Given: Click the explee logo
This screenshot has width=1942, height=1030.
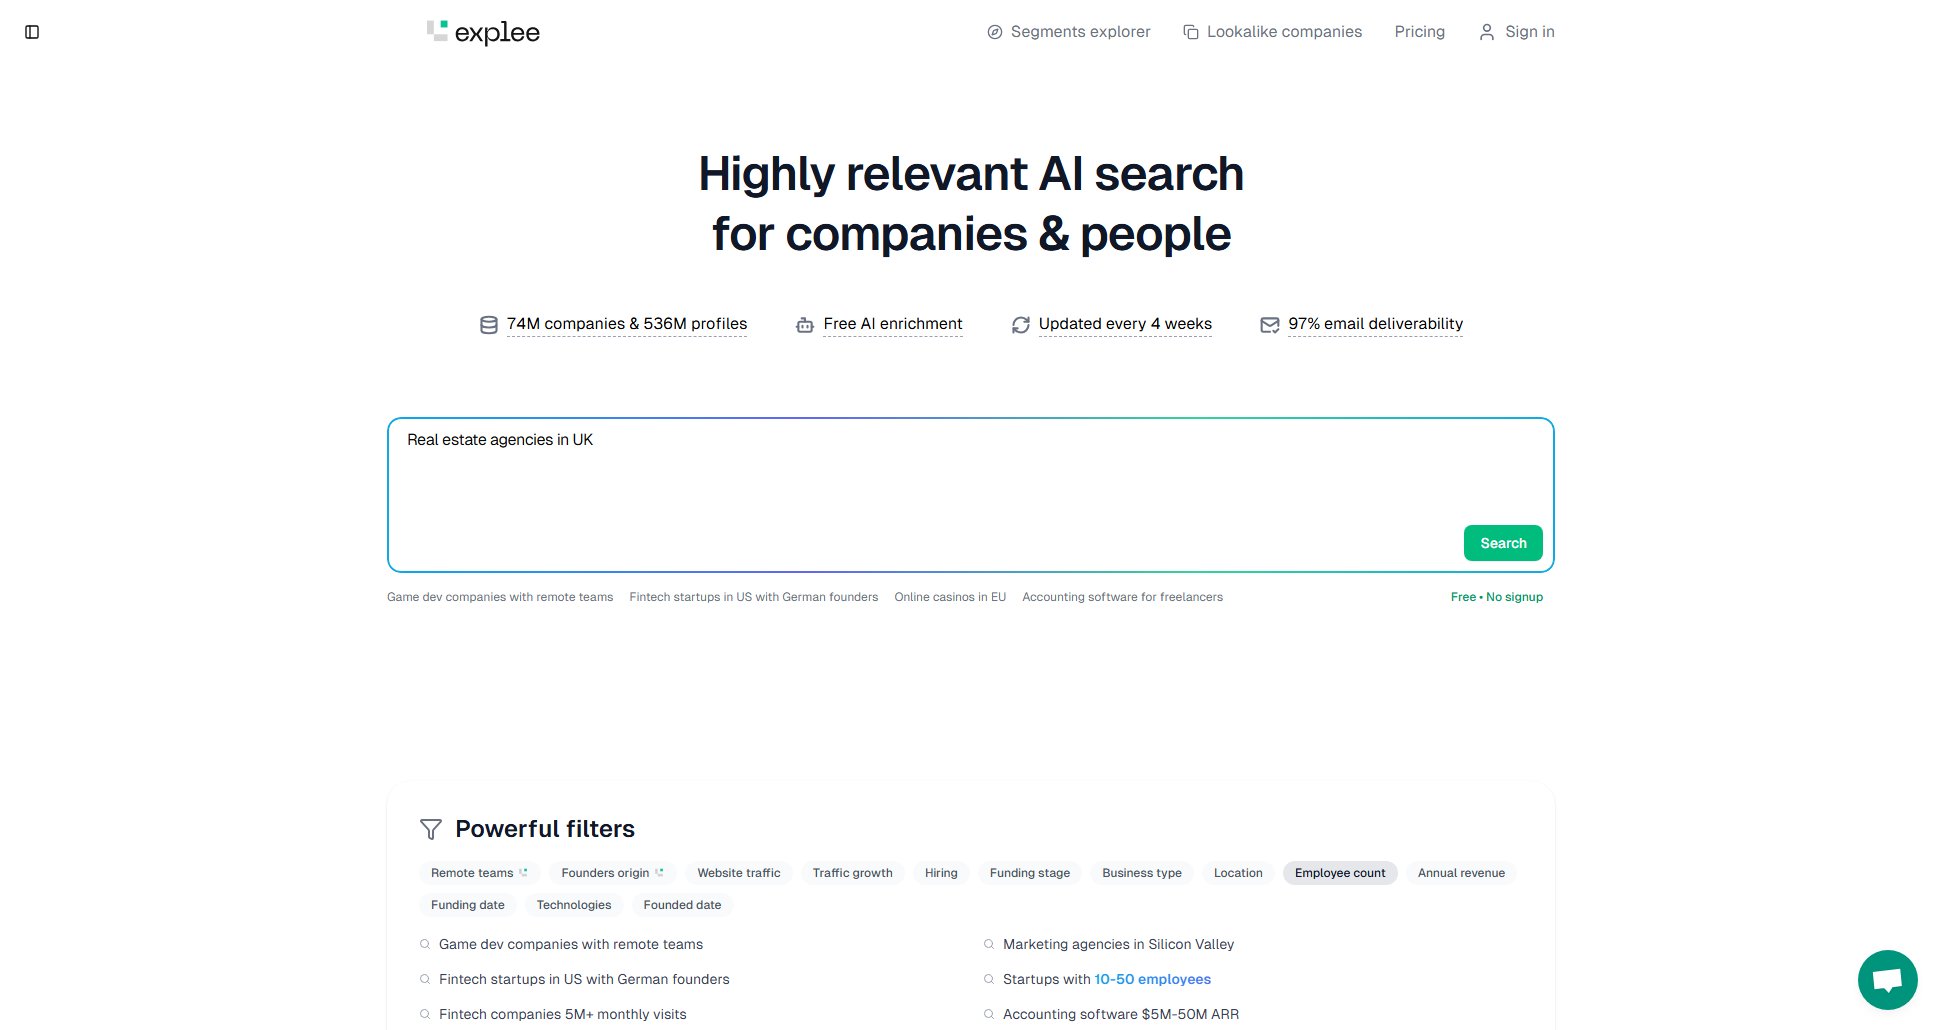Looking at the screenshot, I should click(483, 32).
